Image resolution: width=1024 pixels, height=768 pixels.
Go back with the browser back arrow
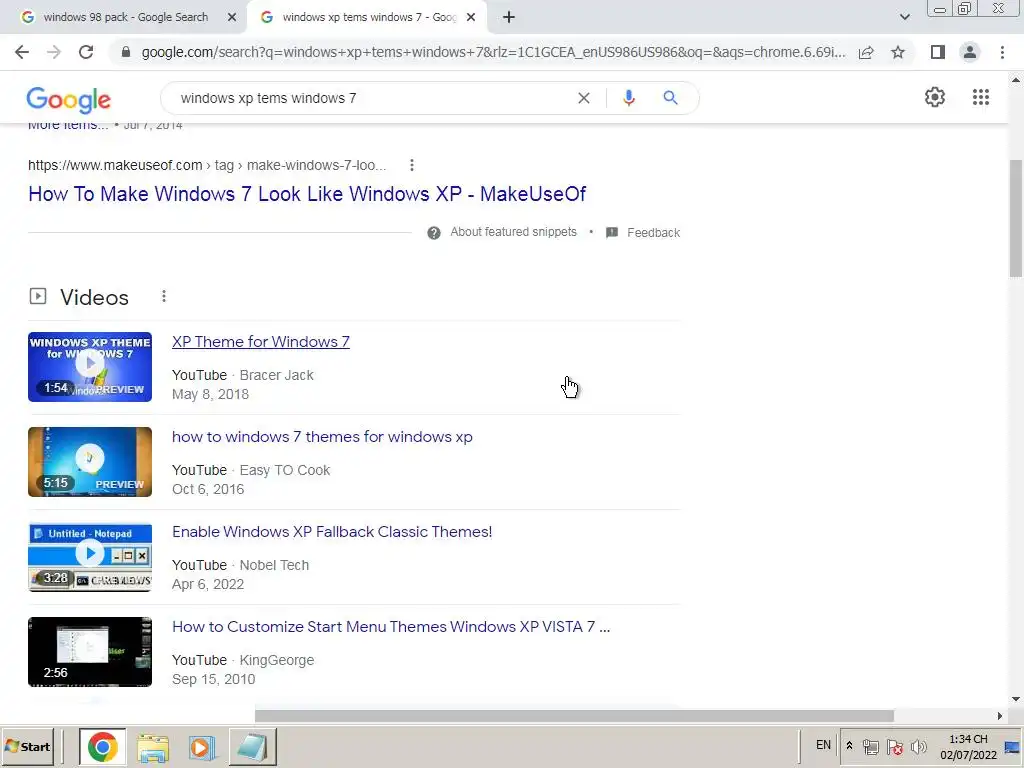(22, 52)
